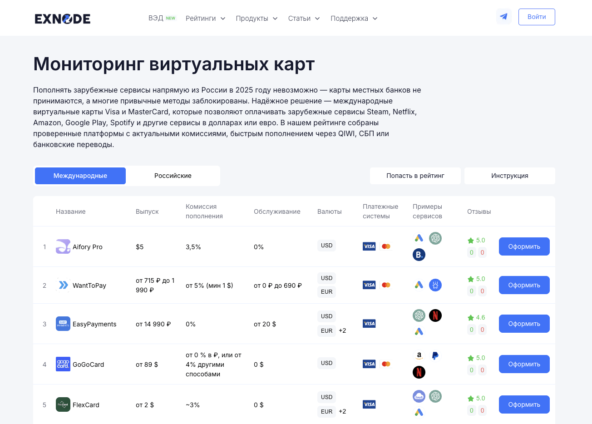Viewport: 592px width, 424px height.
Task: Switch to Международные tab
Action: click(x=80, y=176)
